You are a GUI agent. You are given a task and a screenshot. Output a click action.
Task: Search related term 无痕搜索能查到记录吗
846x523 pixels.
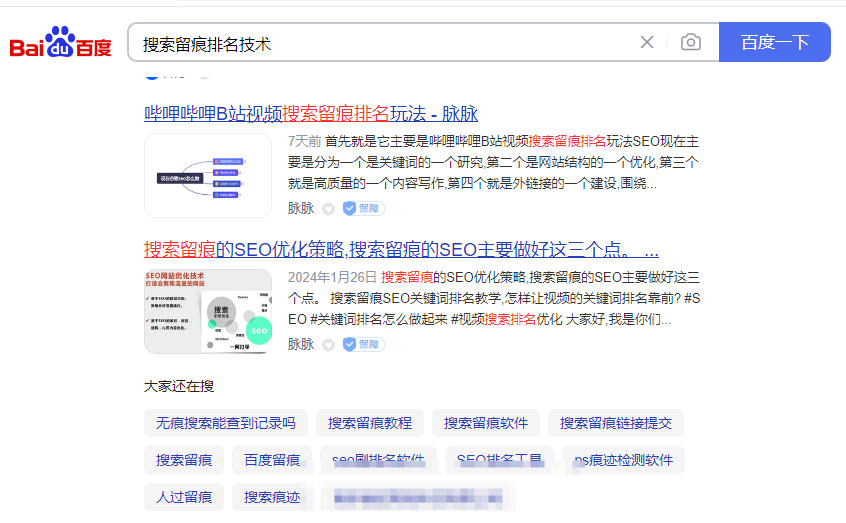(x=226, y=423)
